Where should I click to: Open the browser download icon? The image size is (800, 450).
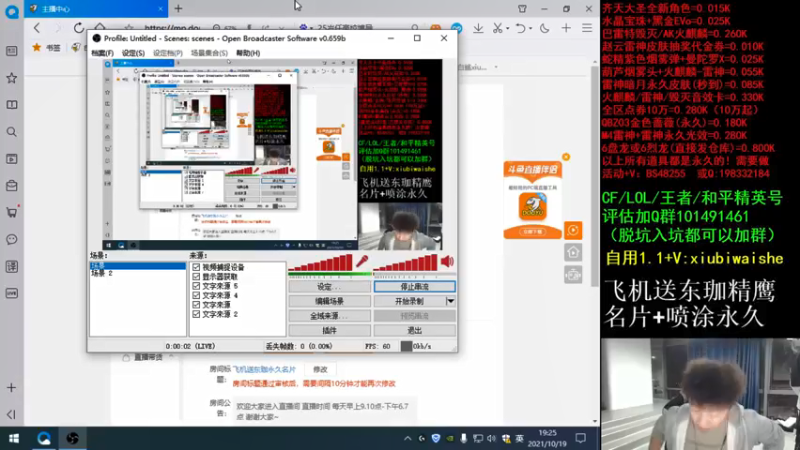[478, 28]
